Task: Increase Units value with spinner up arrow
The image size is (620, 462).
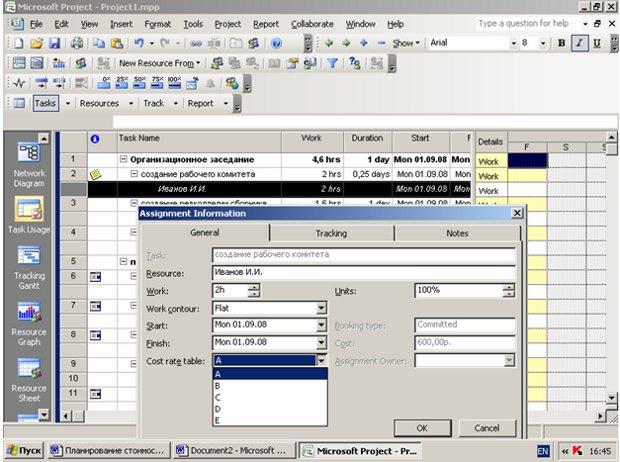Action: tap(509, 287)
